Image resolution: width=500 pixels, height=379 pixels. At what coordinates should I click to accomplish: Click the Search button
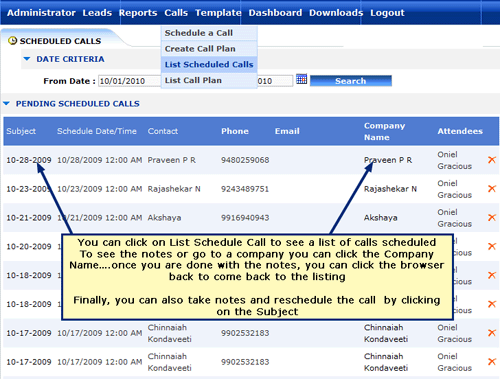pyautogui.click(x=351, y=81)
